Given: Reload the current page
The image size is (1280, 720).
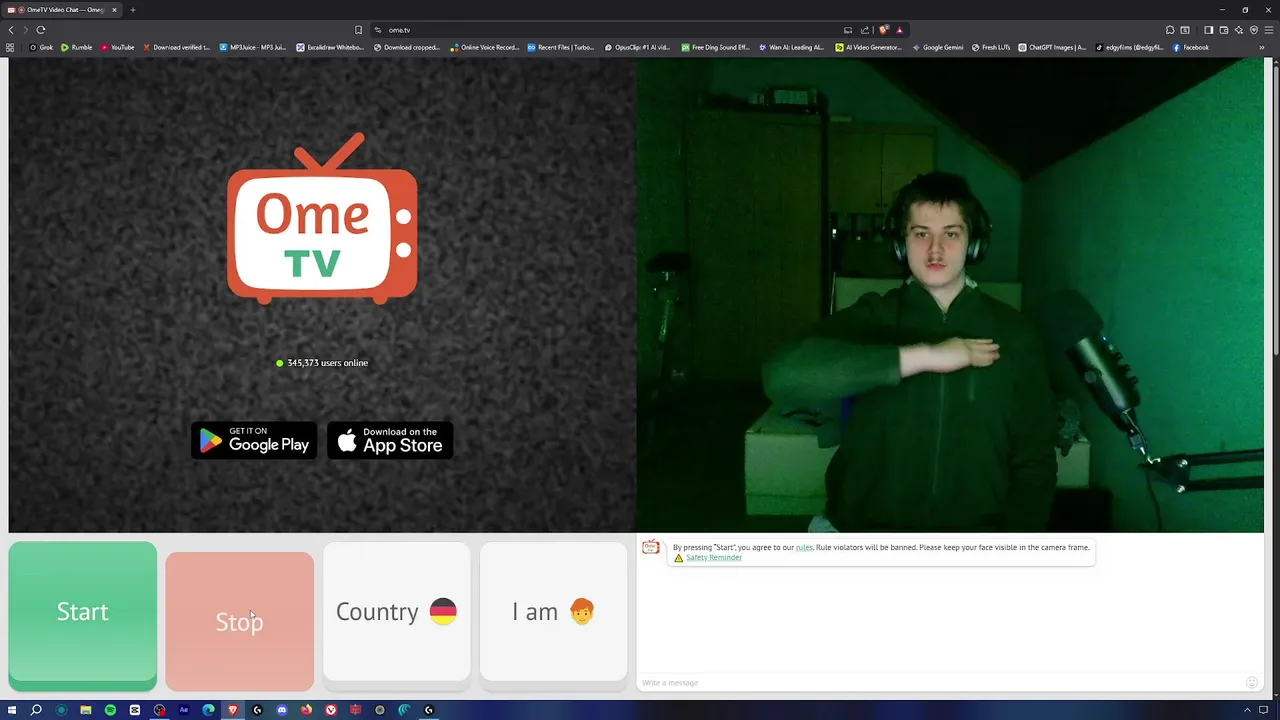Looking at the screenshot, I should tap(41, 30).
